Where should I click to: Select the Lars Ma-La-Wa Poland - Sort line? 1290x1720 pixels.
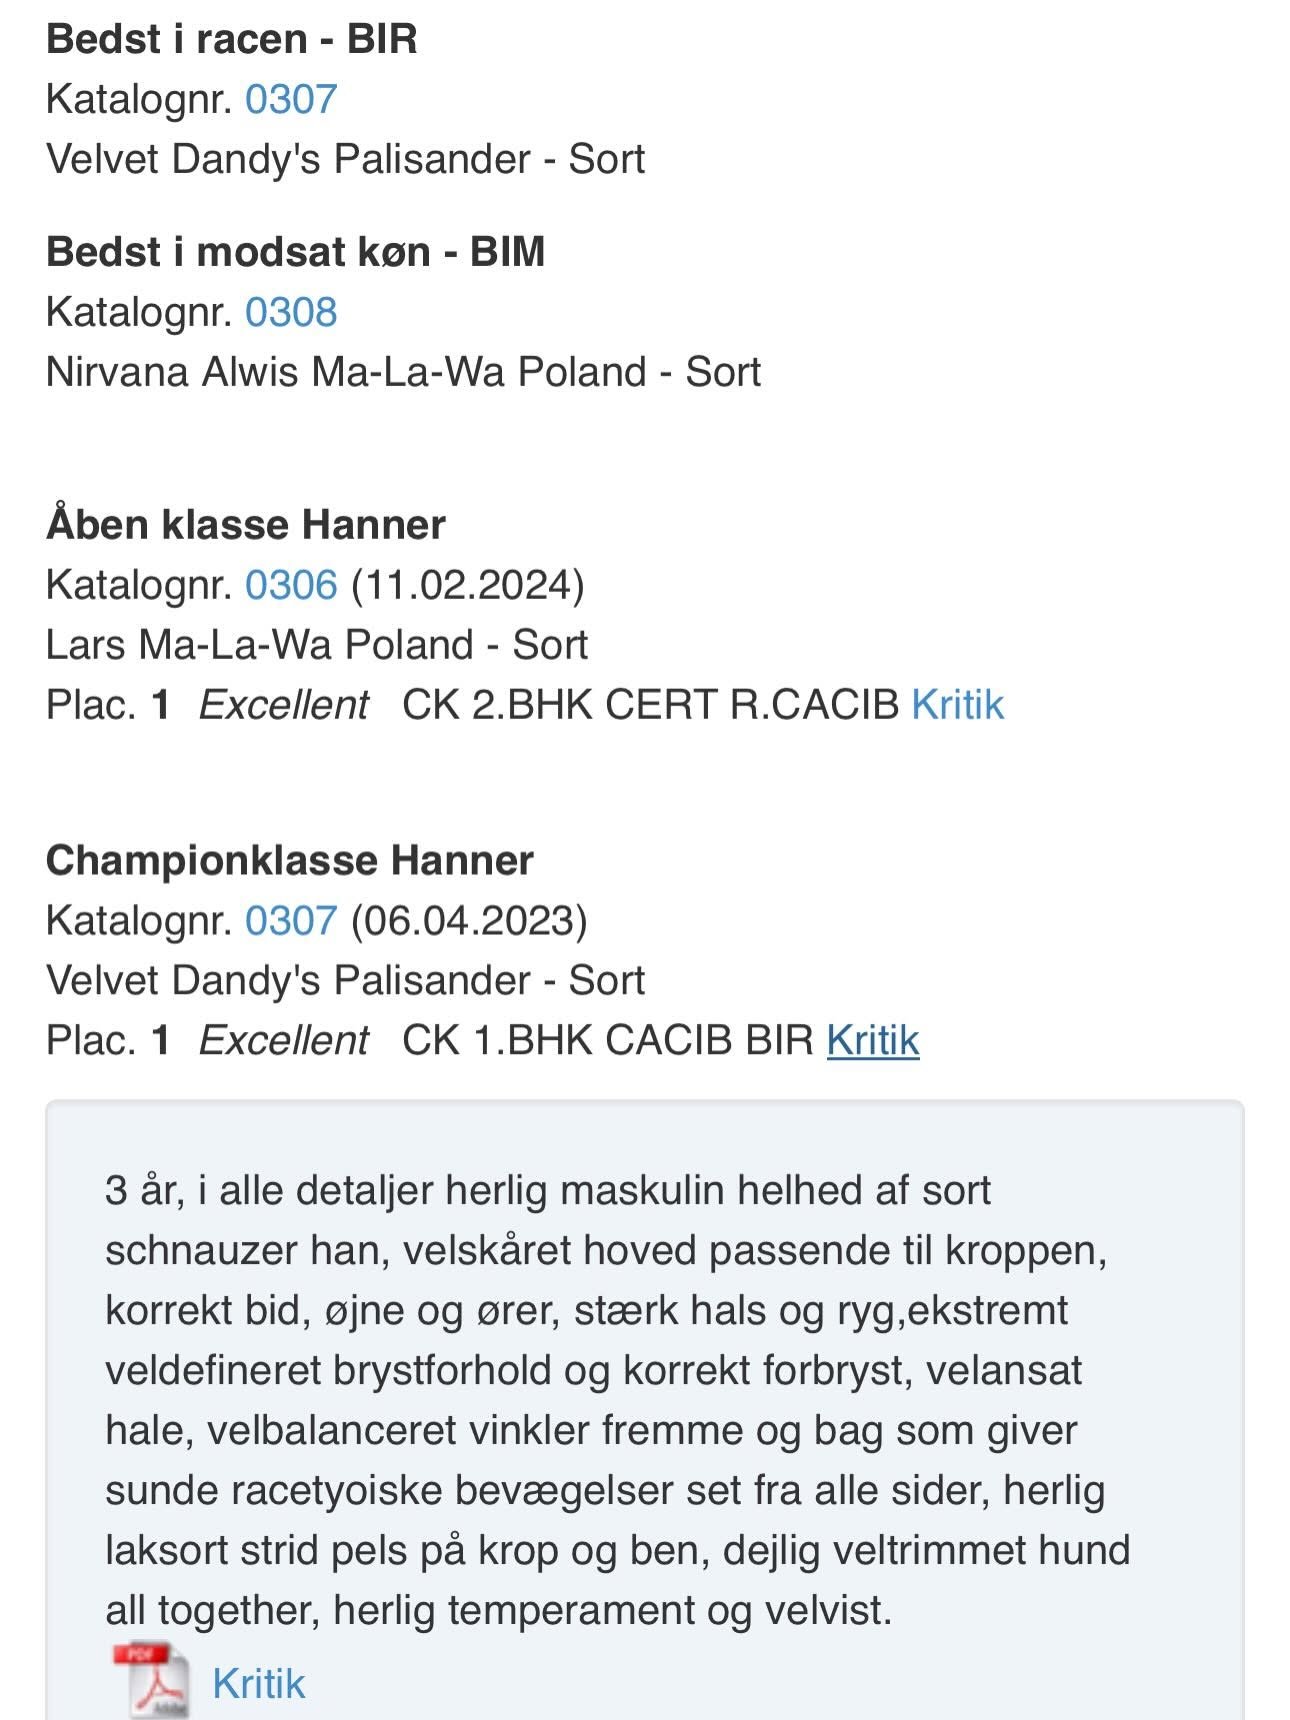point(317,645)
